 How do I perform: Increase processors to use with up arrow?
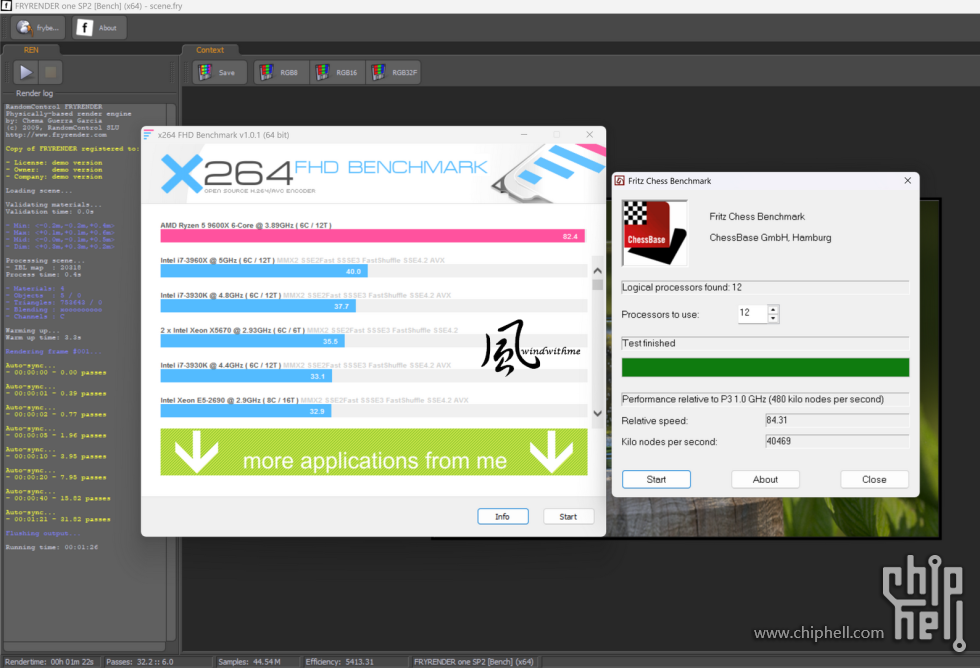(x=773, y=309)
